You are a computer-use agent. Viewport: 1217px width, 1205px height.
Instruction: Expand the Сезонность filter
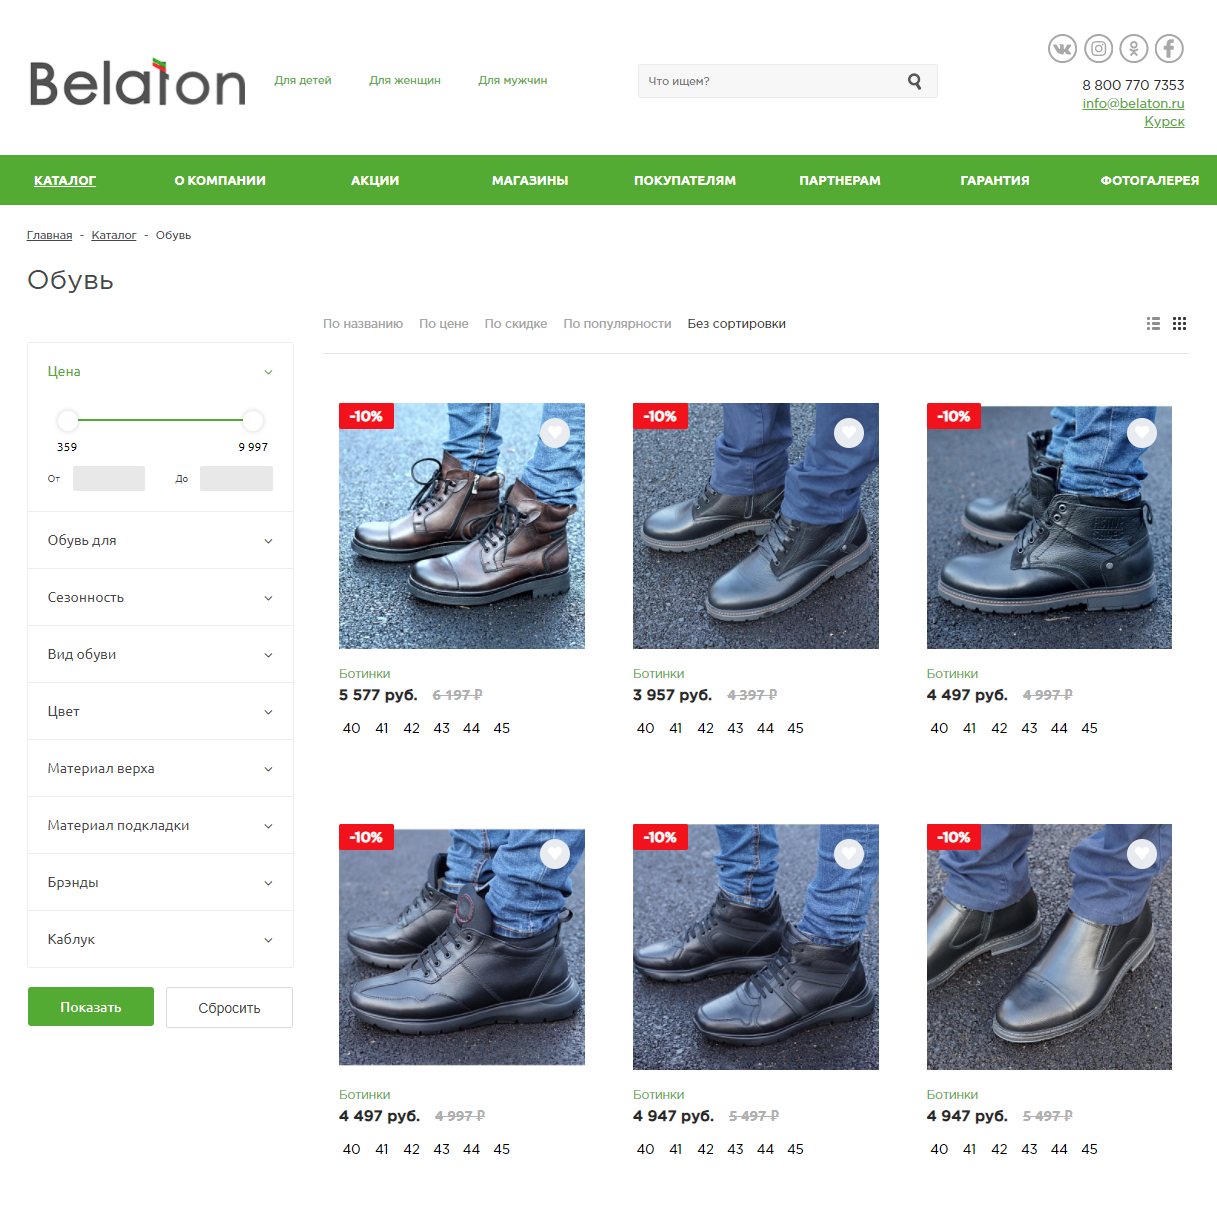click(x=160, y=597)
